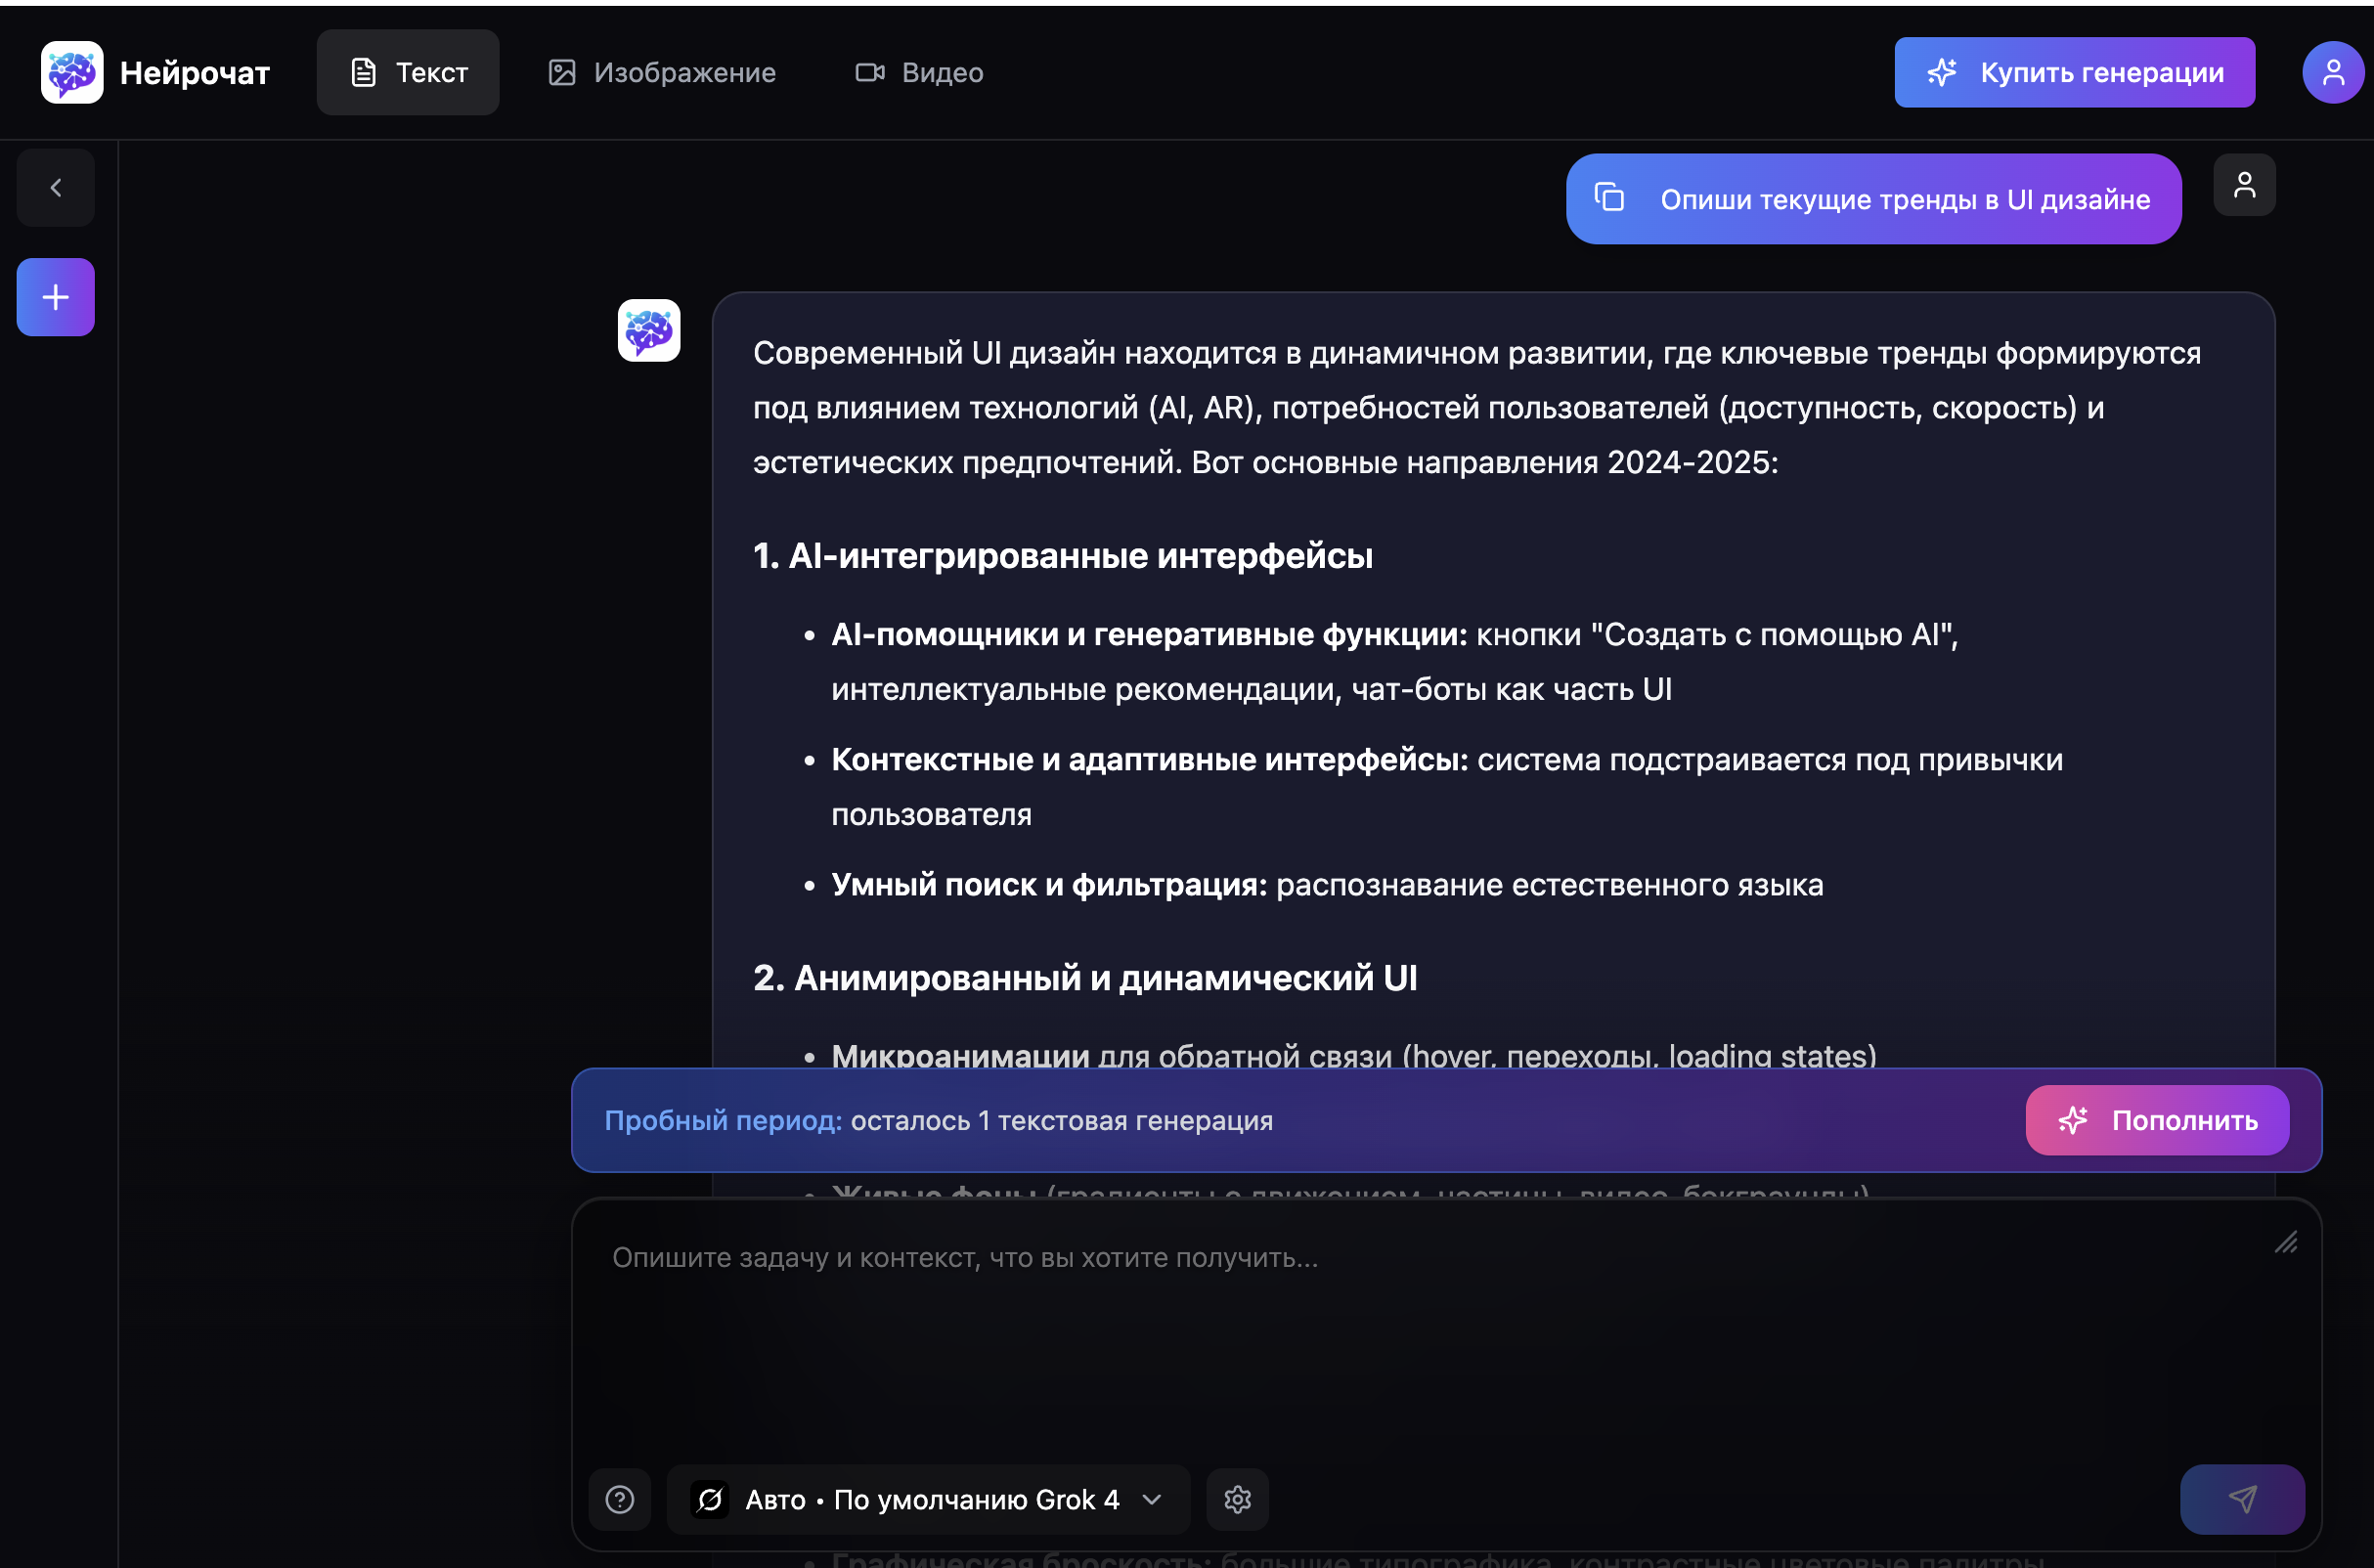Click the Пополнить button

[x=2156, y=1120]
